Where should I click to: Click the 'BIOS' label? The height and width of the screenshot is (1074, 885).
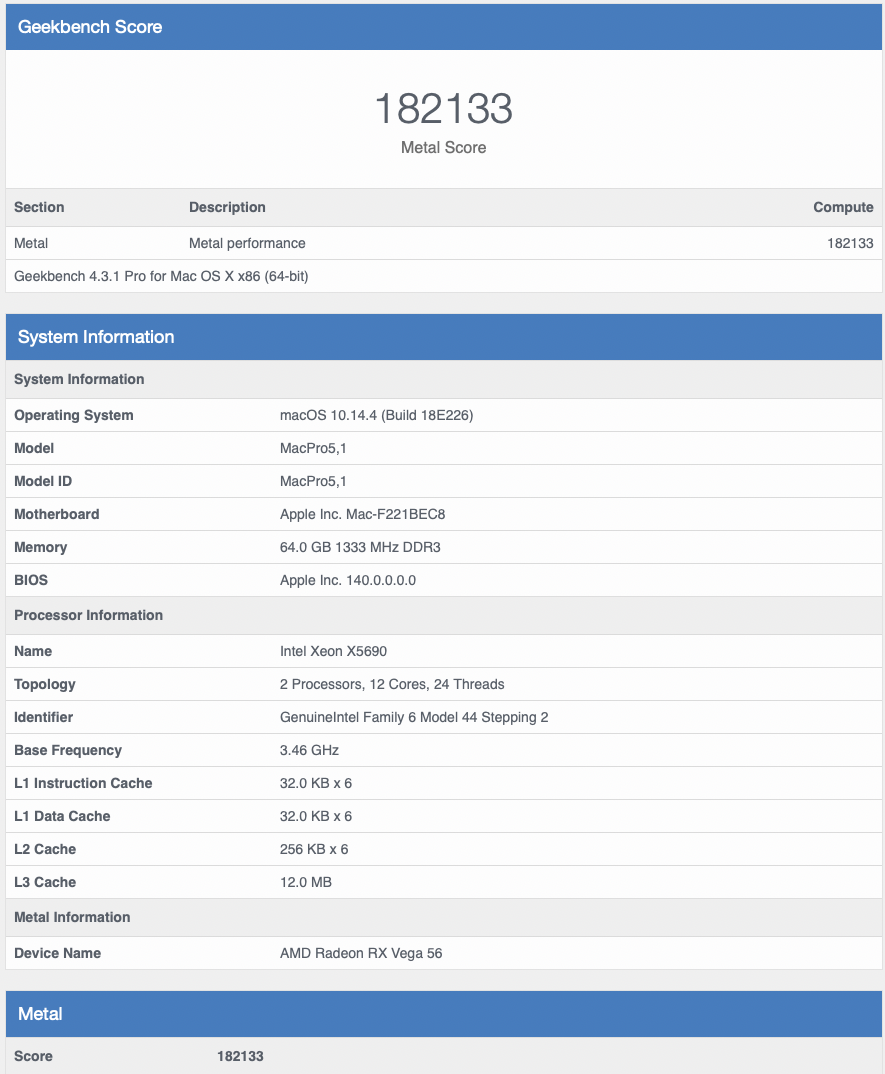[31, 580]
